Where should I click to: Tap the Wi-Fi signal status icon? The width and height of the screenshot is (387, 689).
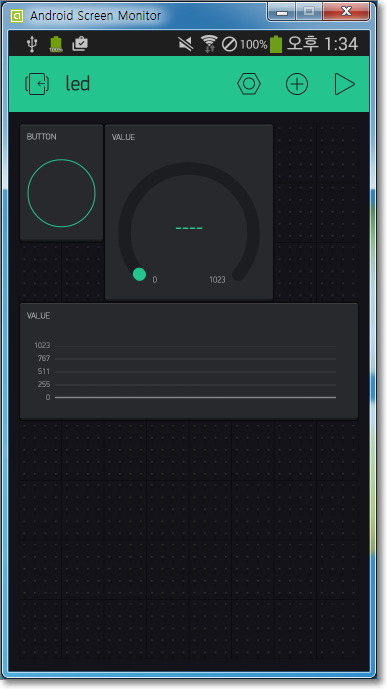click(209, 44)
